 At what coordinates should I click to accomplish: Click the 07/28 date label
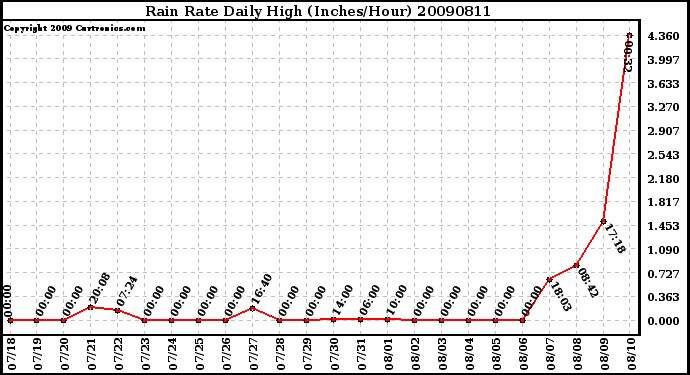[281, 354]
